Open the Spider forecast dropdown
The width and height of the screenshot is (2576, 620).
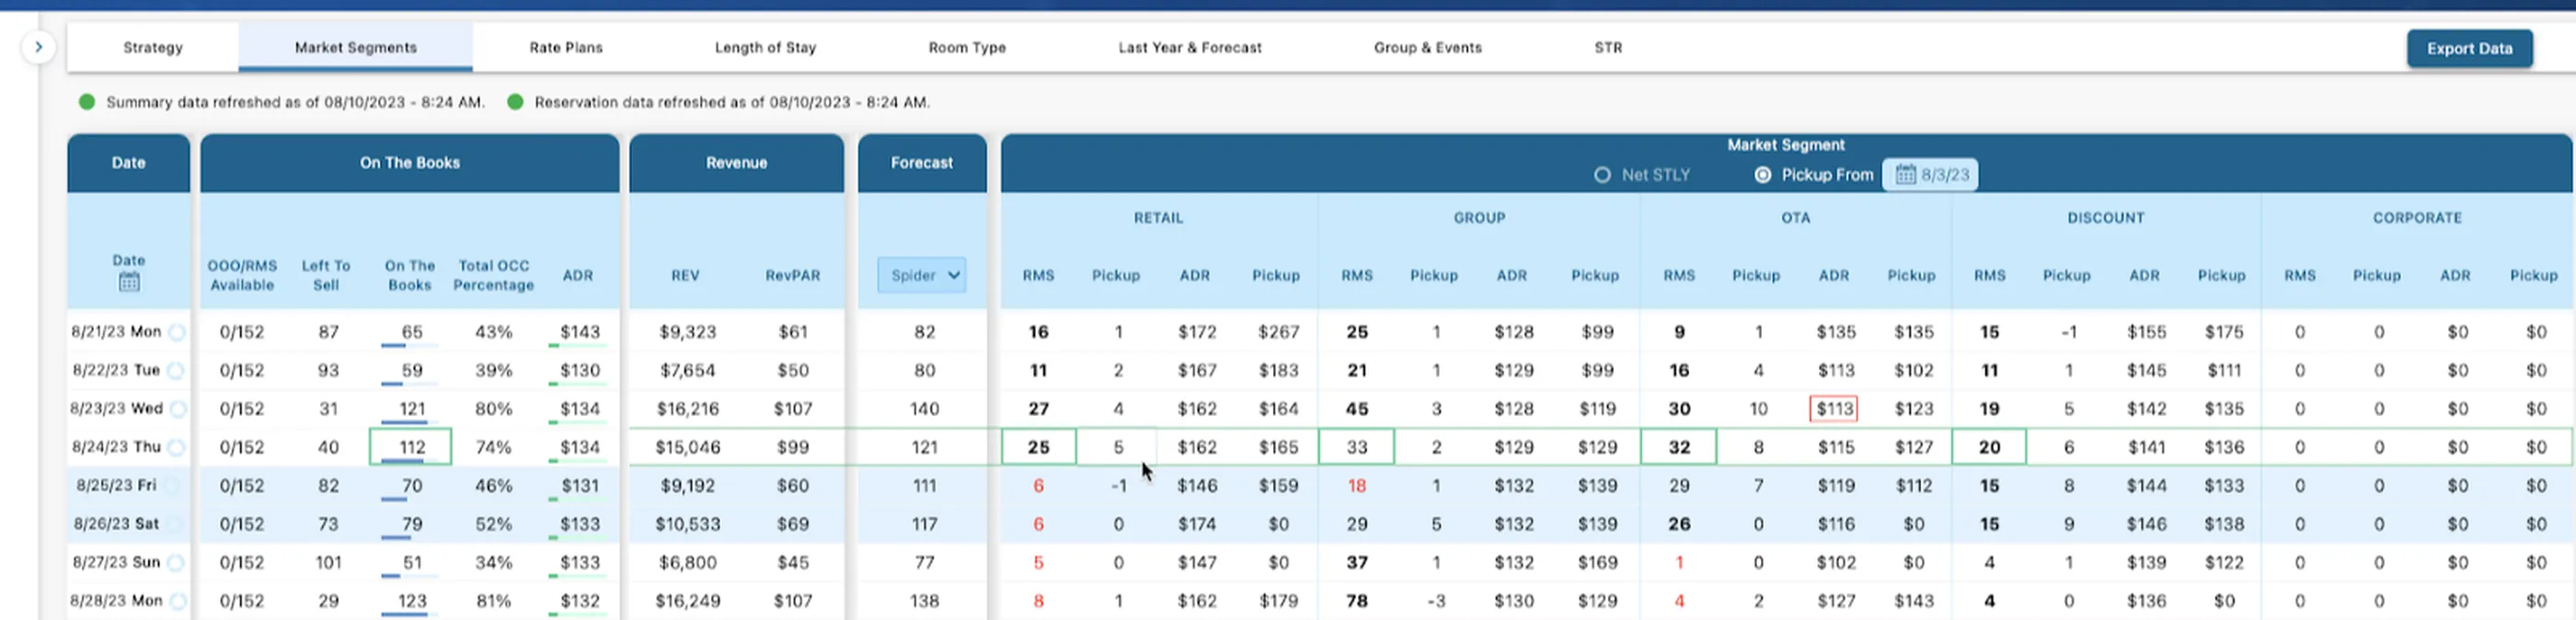pyautogui.click(x=921, y=275)
